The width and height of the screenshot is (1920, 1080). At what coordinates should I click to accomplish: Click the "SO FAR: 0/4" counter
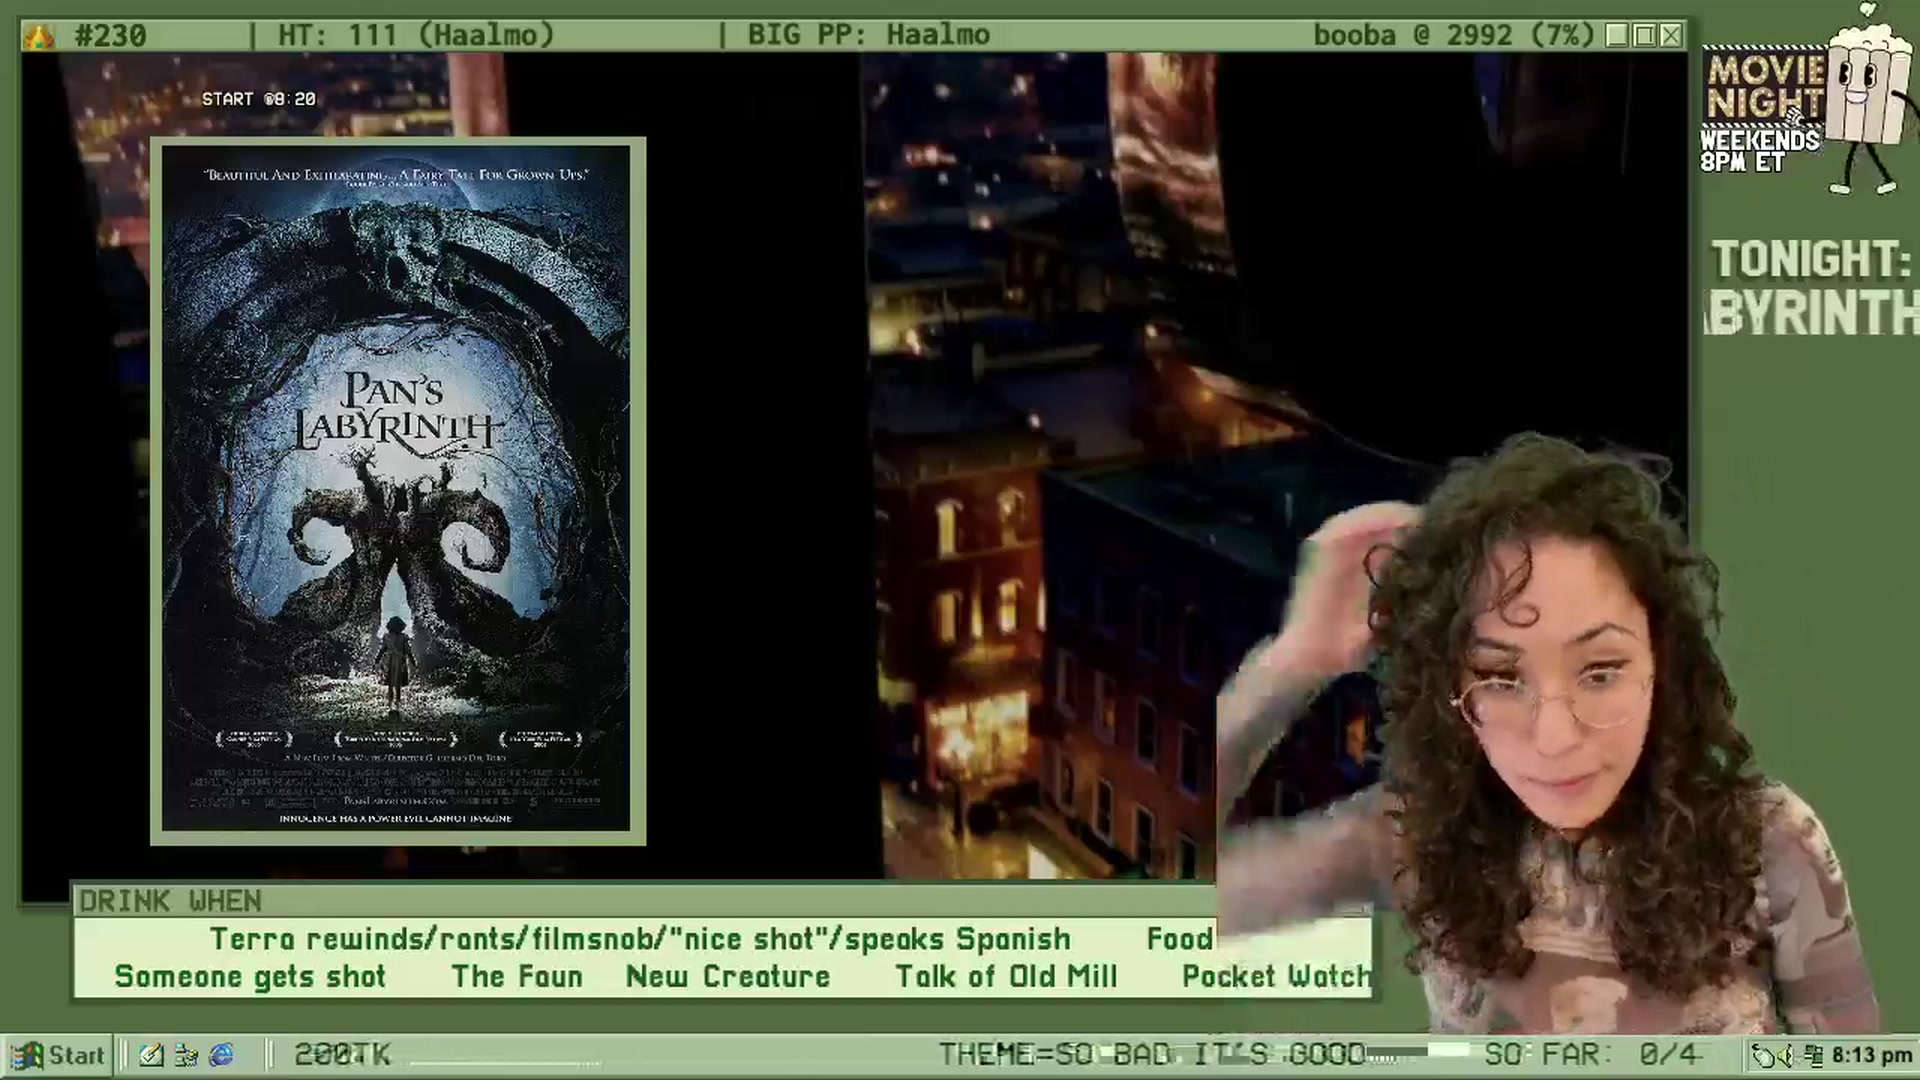(x=1591, y=1054)
